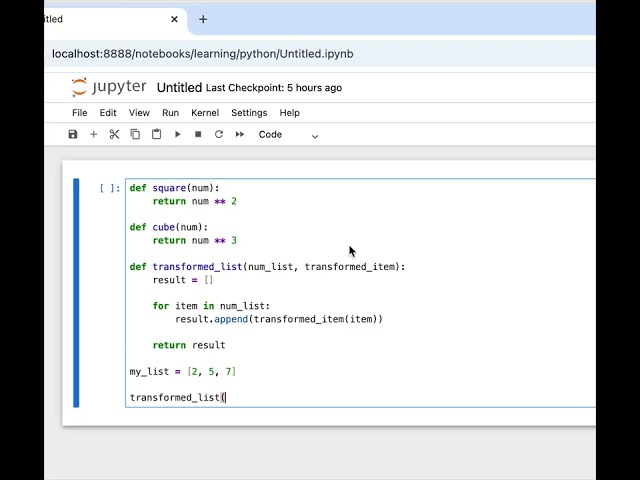Rename the notebook via Untitled title
Viewport: 640px width, 480px height.
point(179,88)
